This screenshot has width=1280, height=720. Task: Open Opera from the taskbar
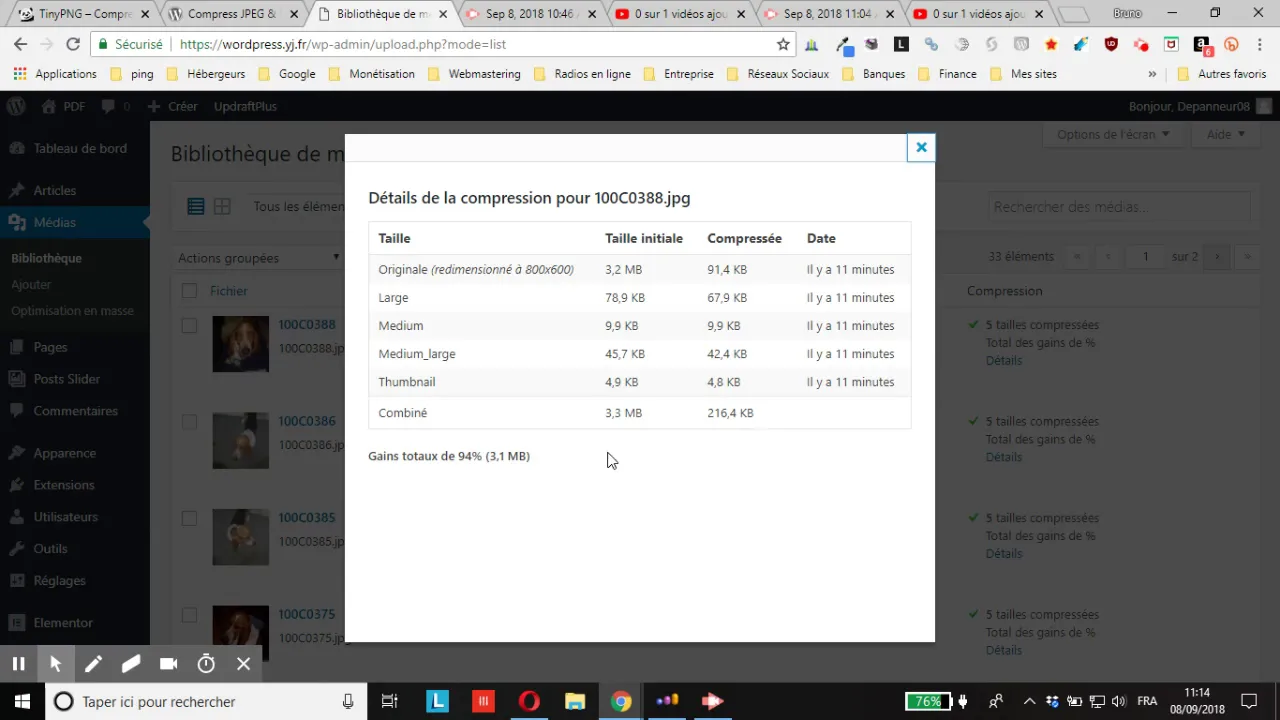click(529, 701)
